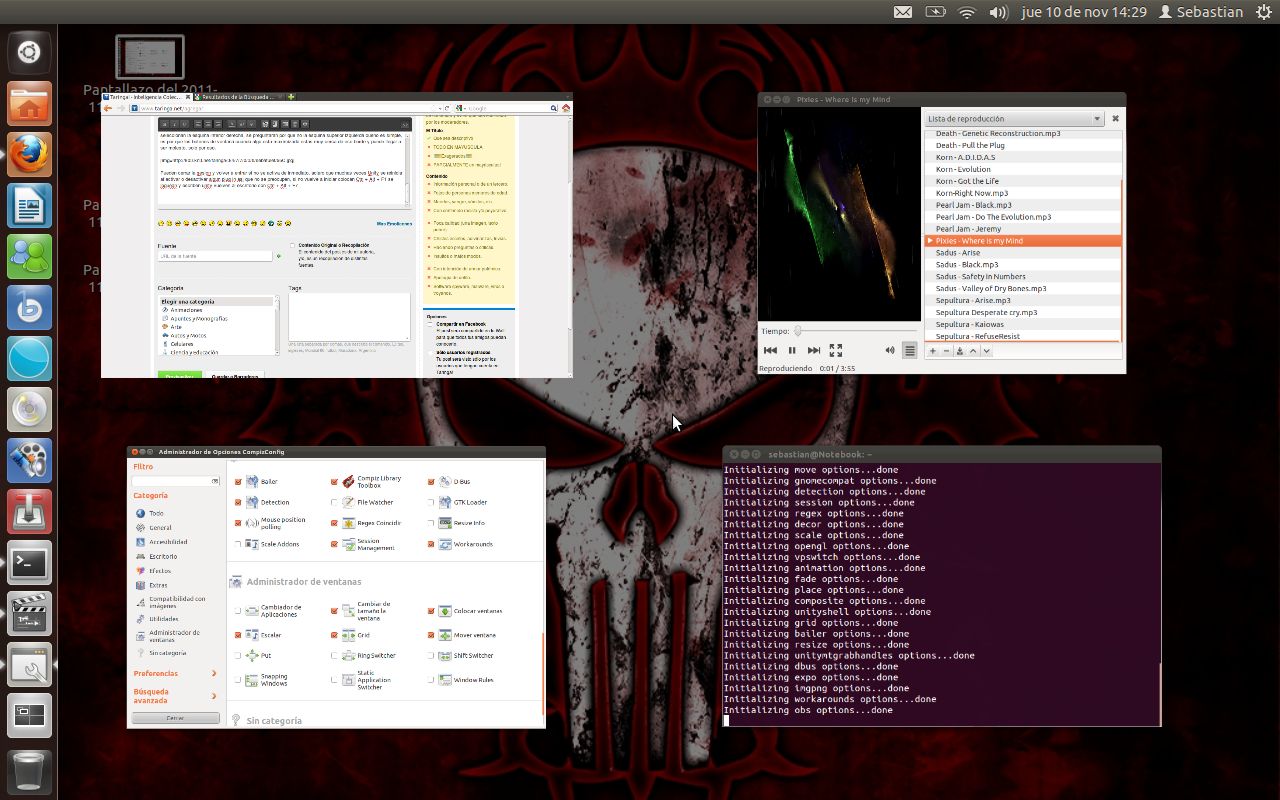Skip to previous track in media player
The width and height of the screenshot is (1280, 800).
coord(770,350)
